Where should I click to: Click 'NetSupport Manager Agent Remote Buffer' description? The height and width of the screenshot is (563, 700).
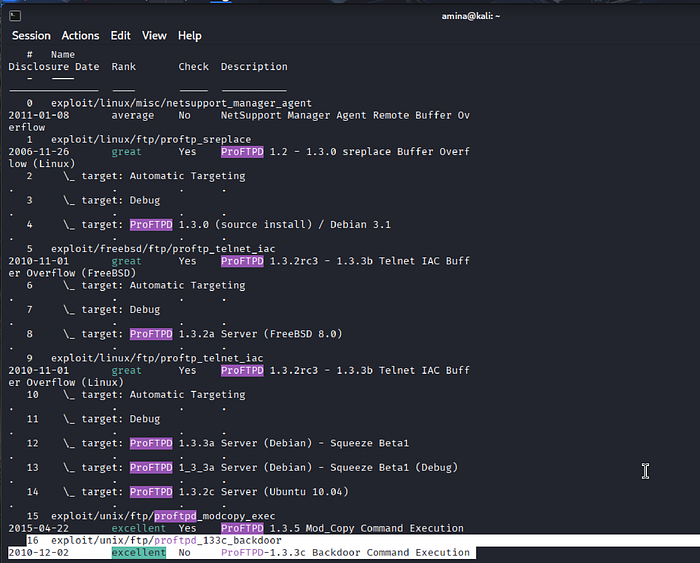(x=336, y=115)
